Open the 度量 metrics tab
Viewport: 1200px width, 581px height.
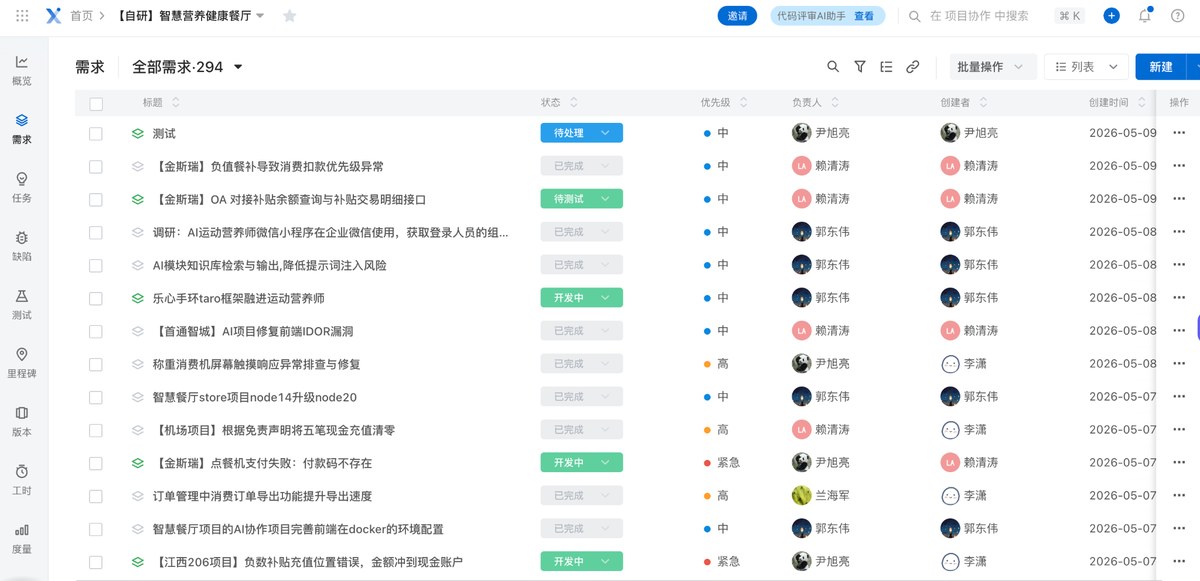pyautogui.click(x=22, y=539)
